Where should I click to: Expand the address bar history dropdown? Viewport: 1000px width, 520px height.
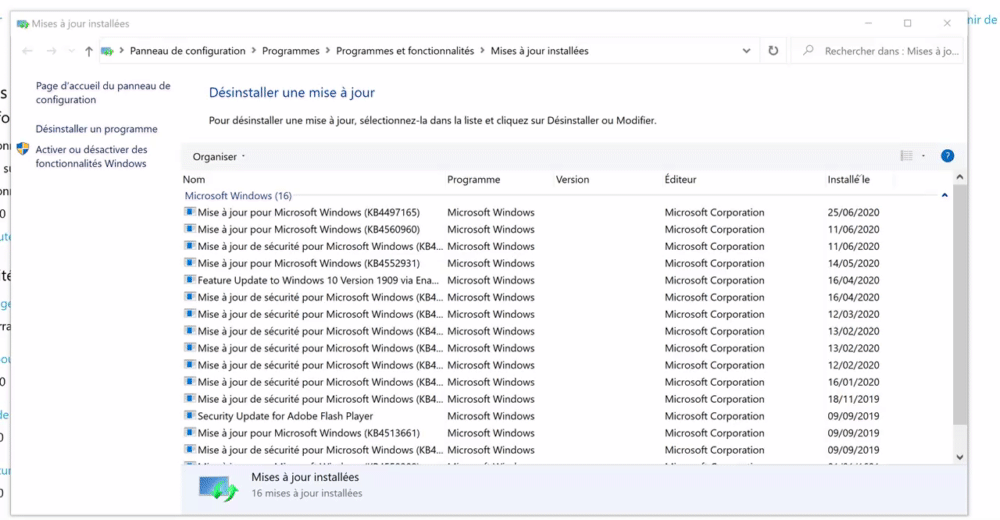pos(746,51)
